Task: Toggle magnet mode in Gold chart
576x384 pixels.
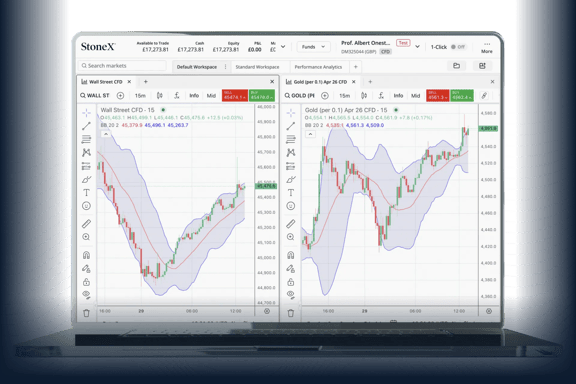Action: 291,255
